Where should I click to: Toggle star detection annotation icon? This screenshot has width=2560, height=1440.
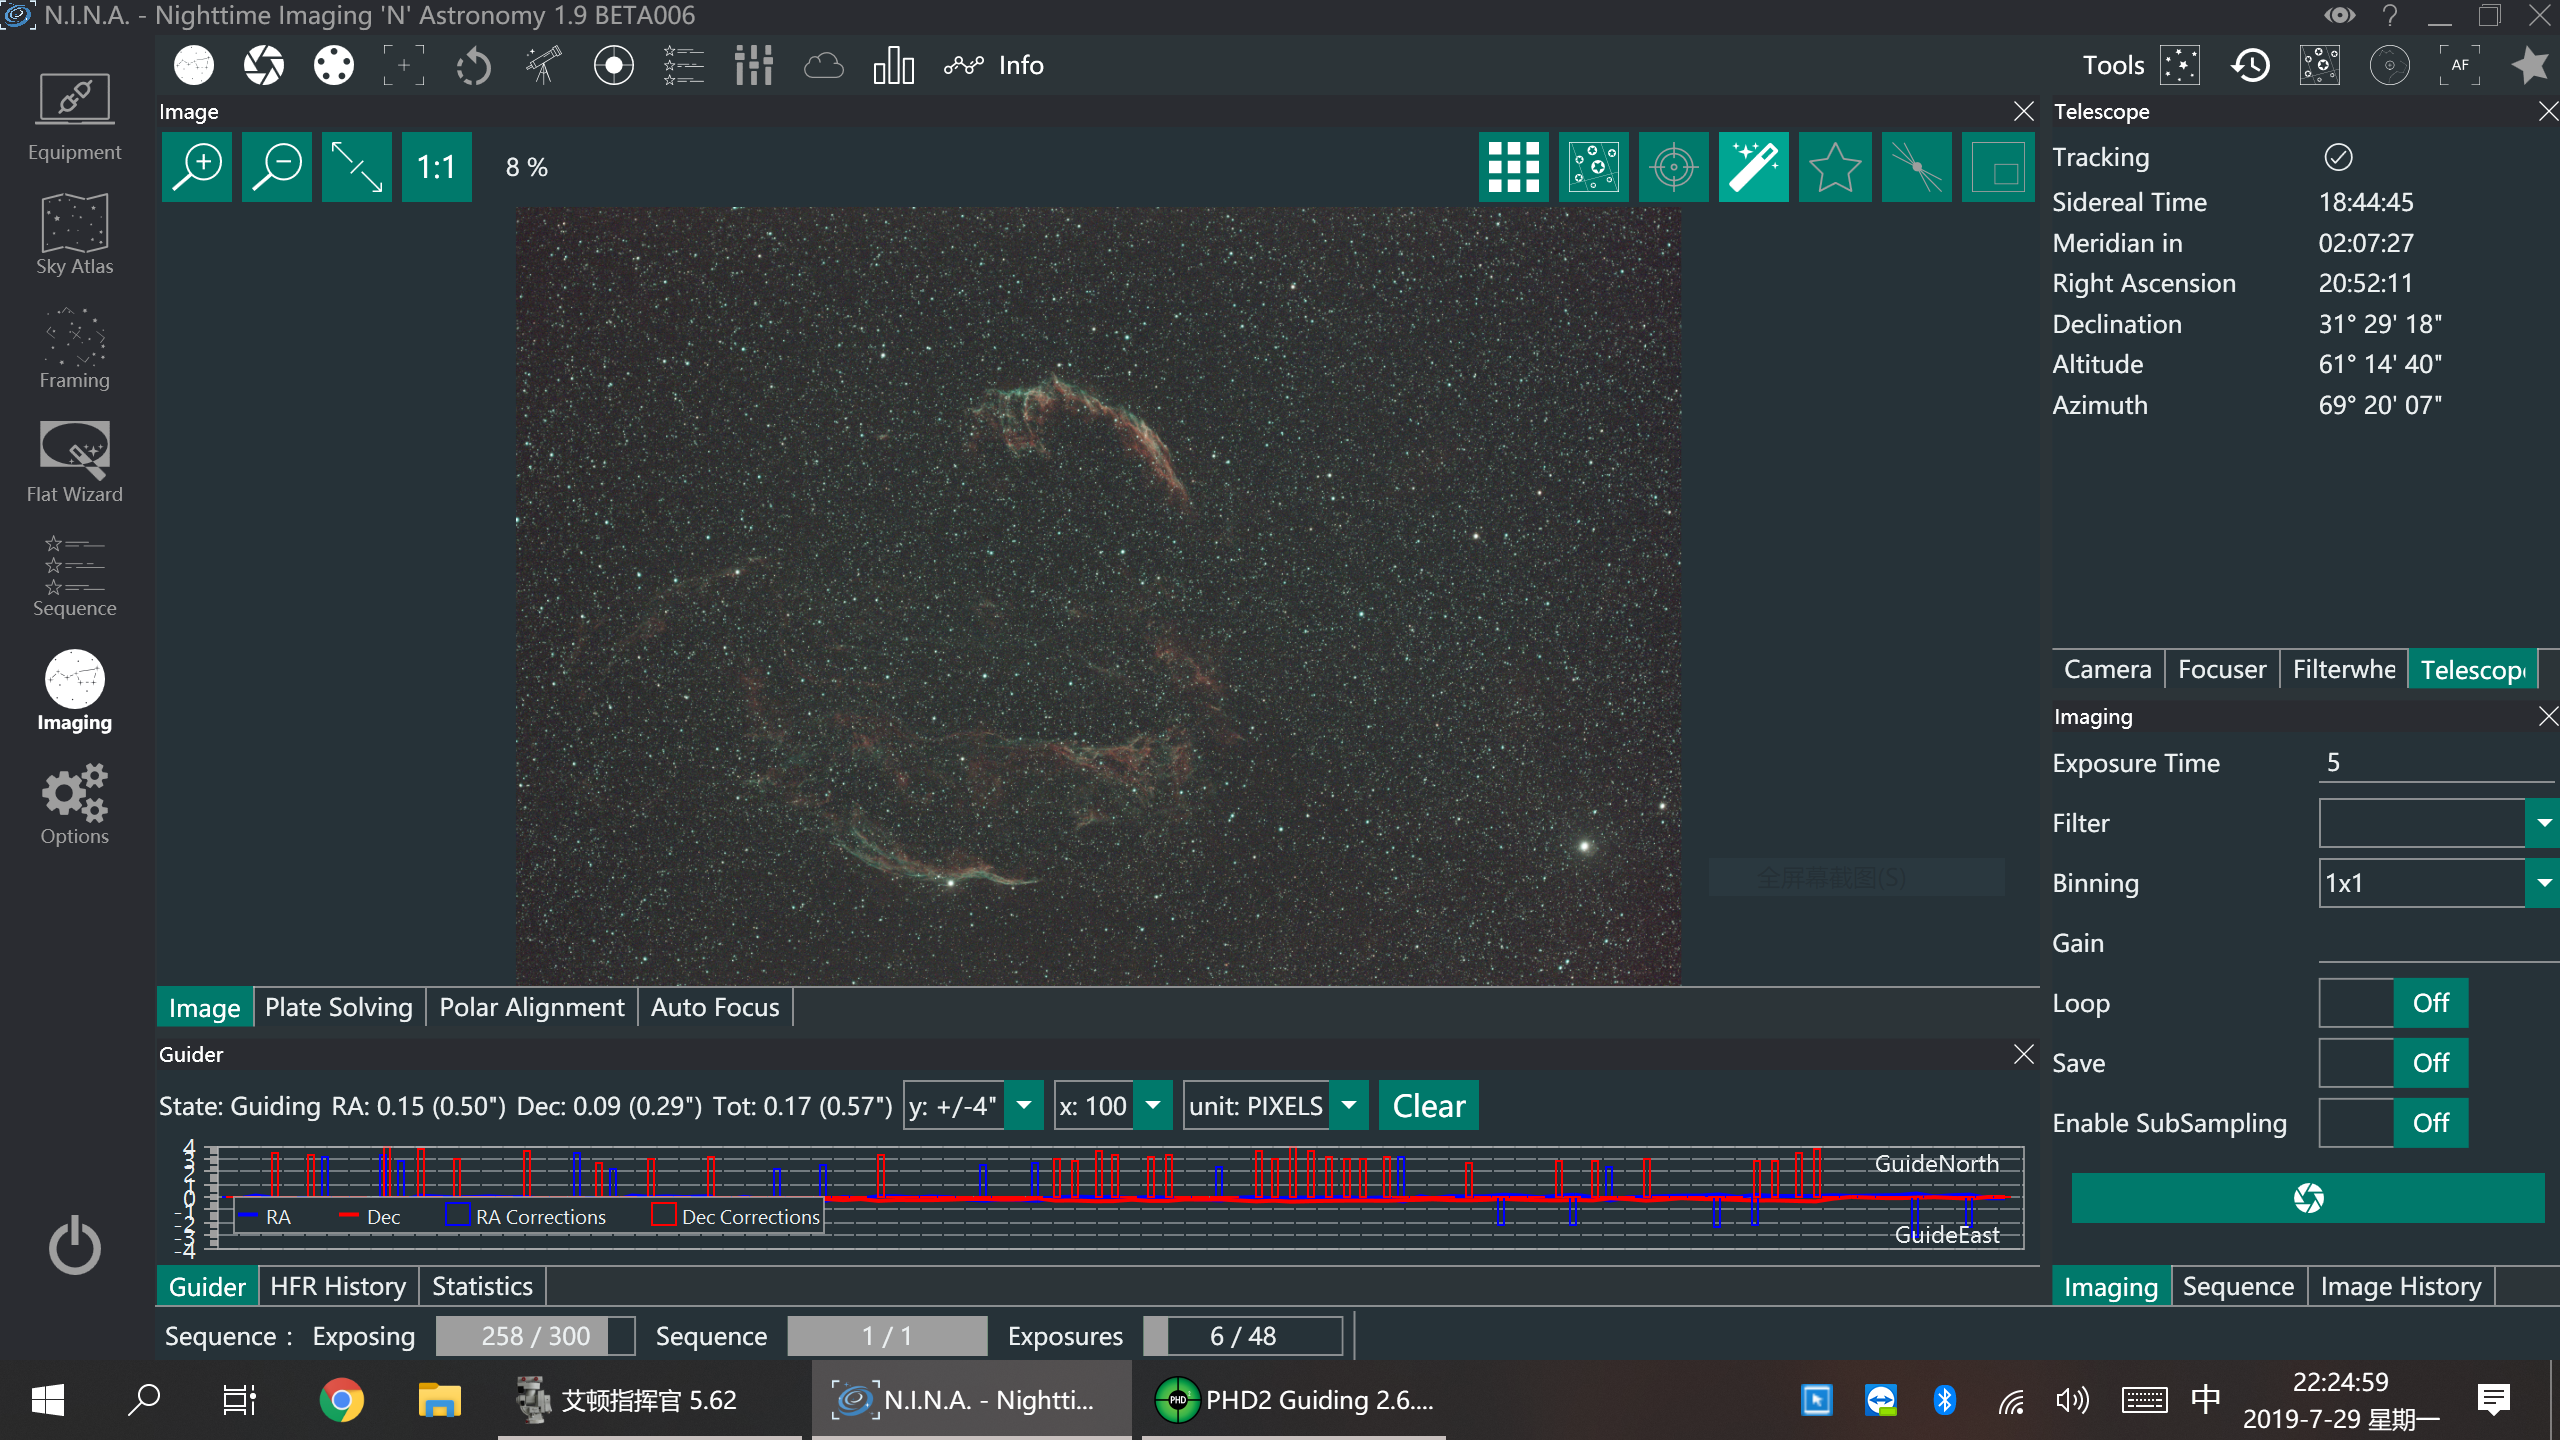1594,167
